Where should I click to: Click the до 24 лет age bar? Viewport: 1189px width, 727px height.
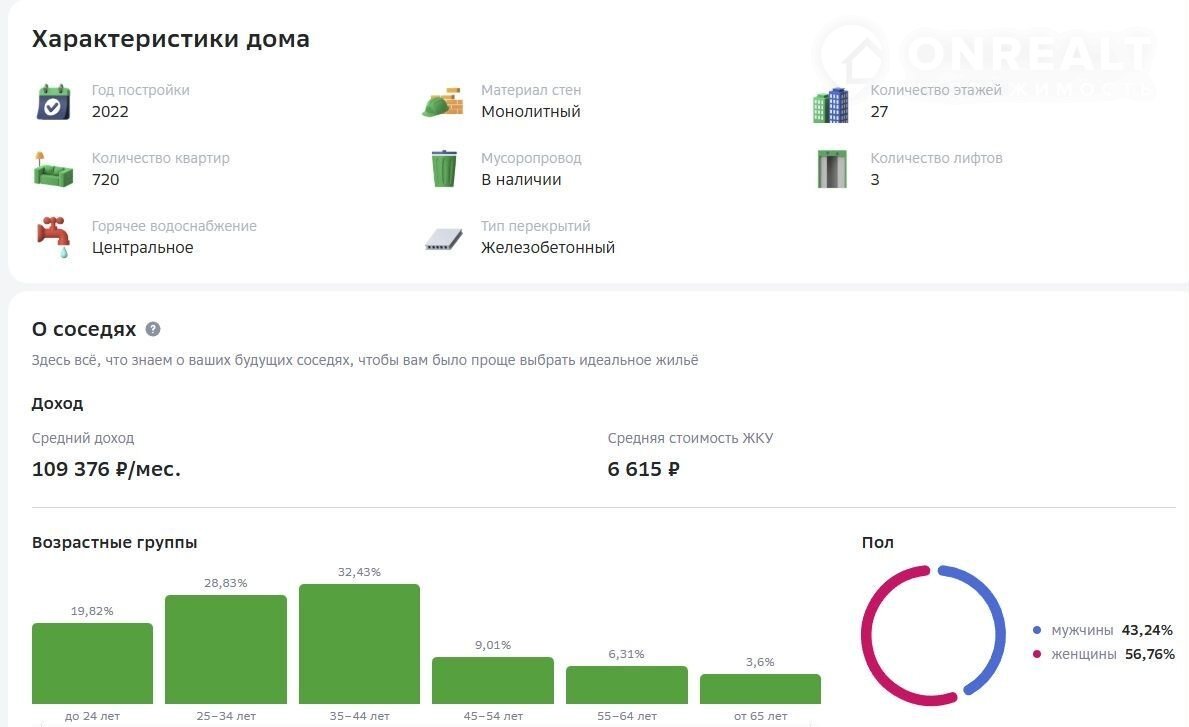click(92, 663)
